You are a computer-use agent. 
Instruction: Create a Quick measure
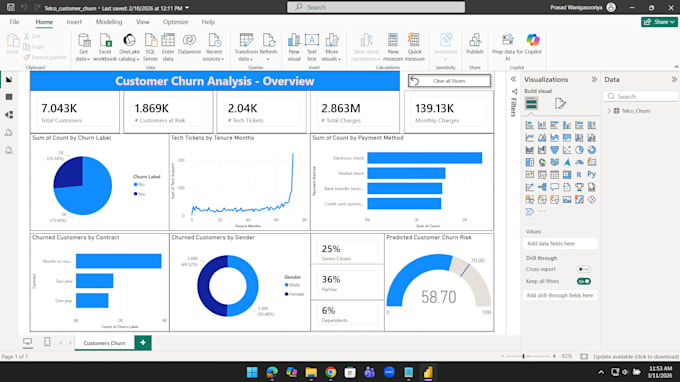tap(414, 47)
